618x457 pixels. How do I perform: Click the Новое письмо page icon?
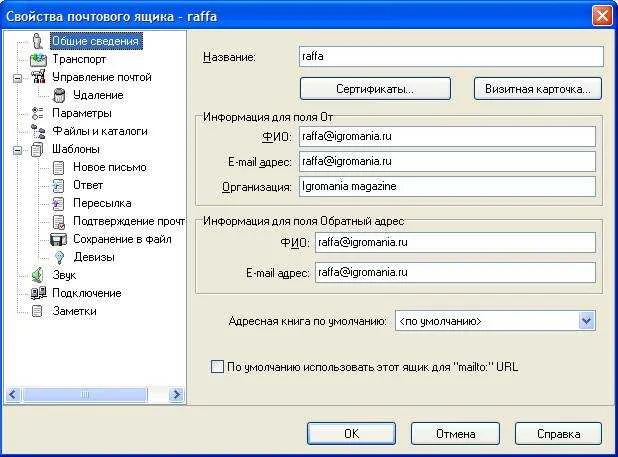pyautogui.click(x=58, y=167)
